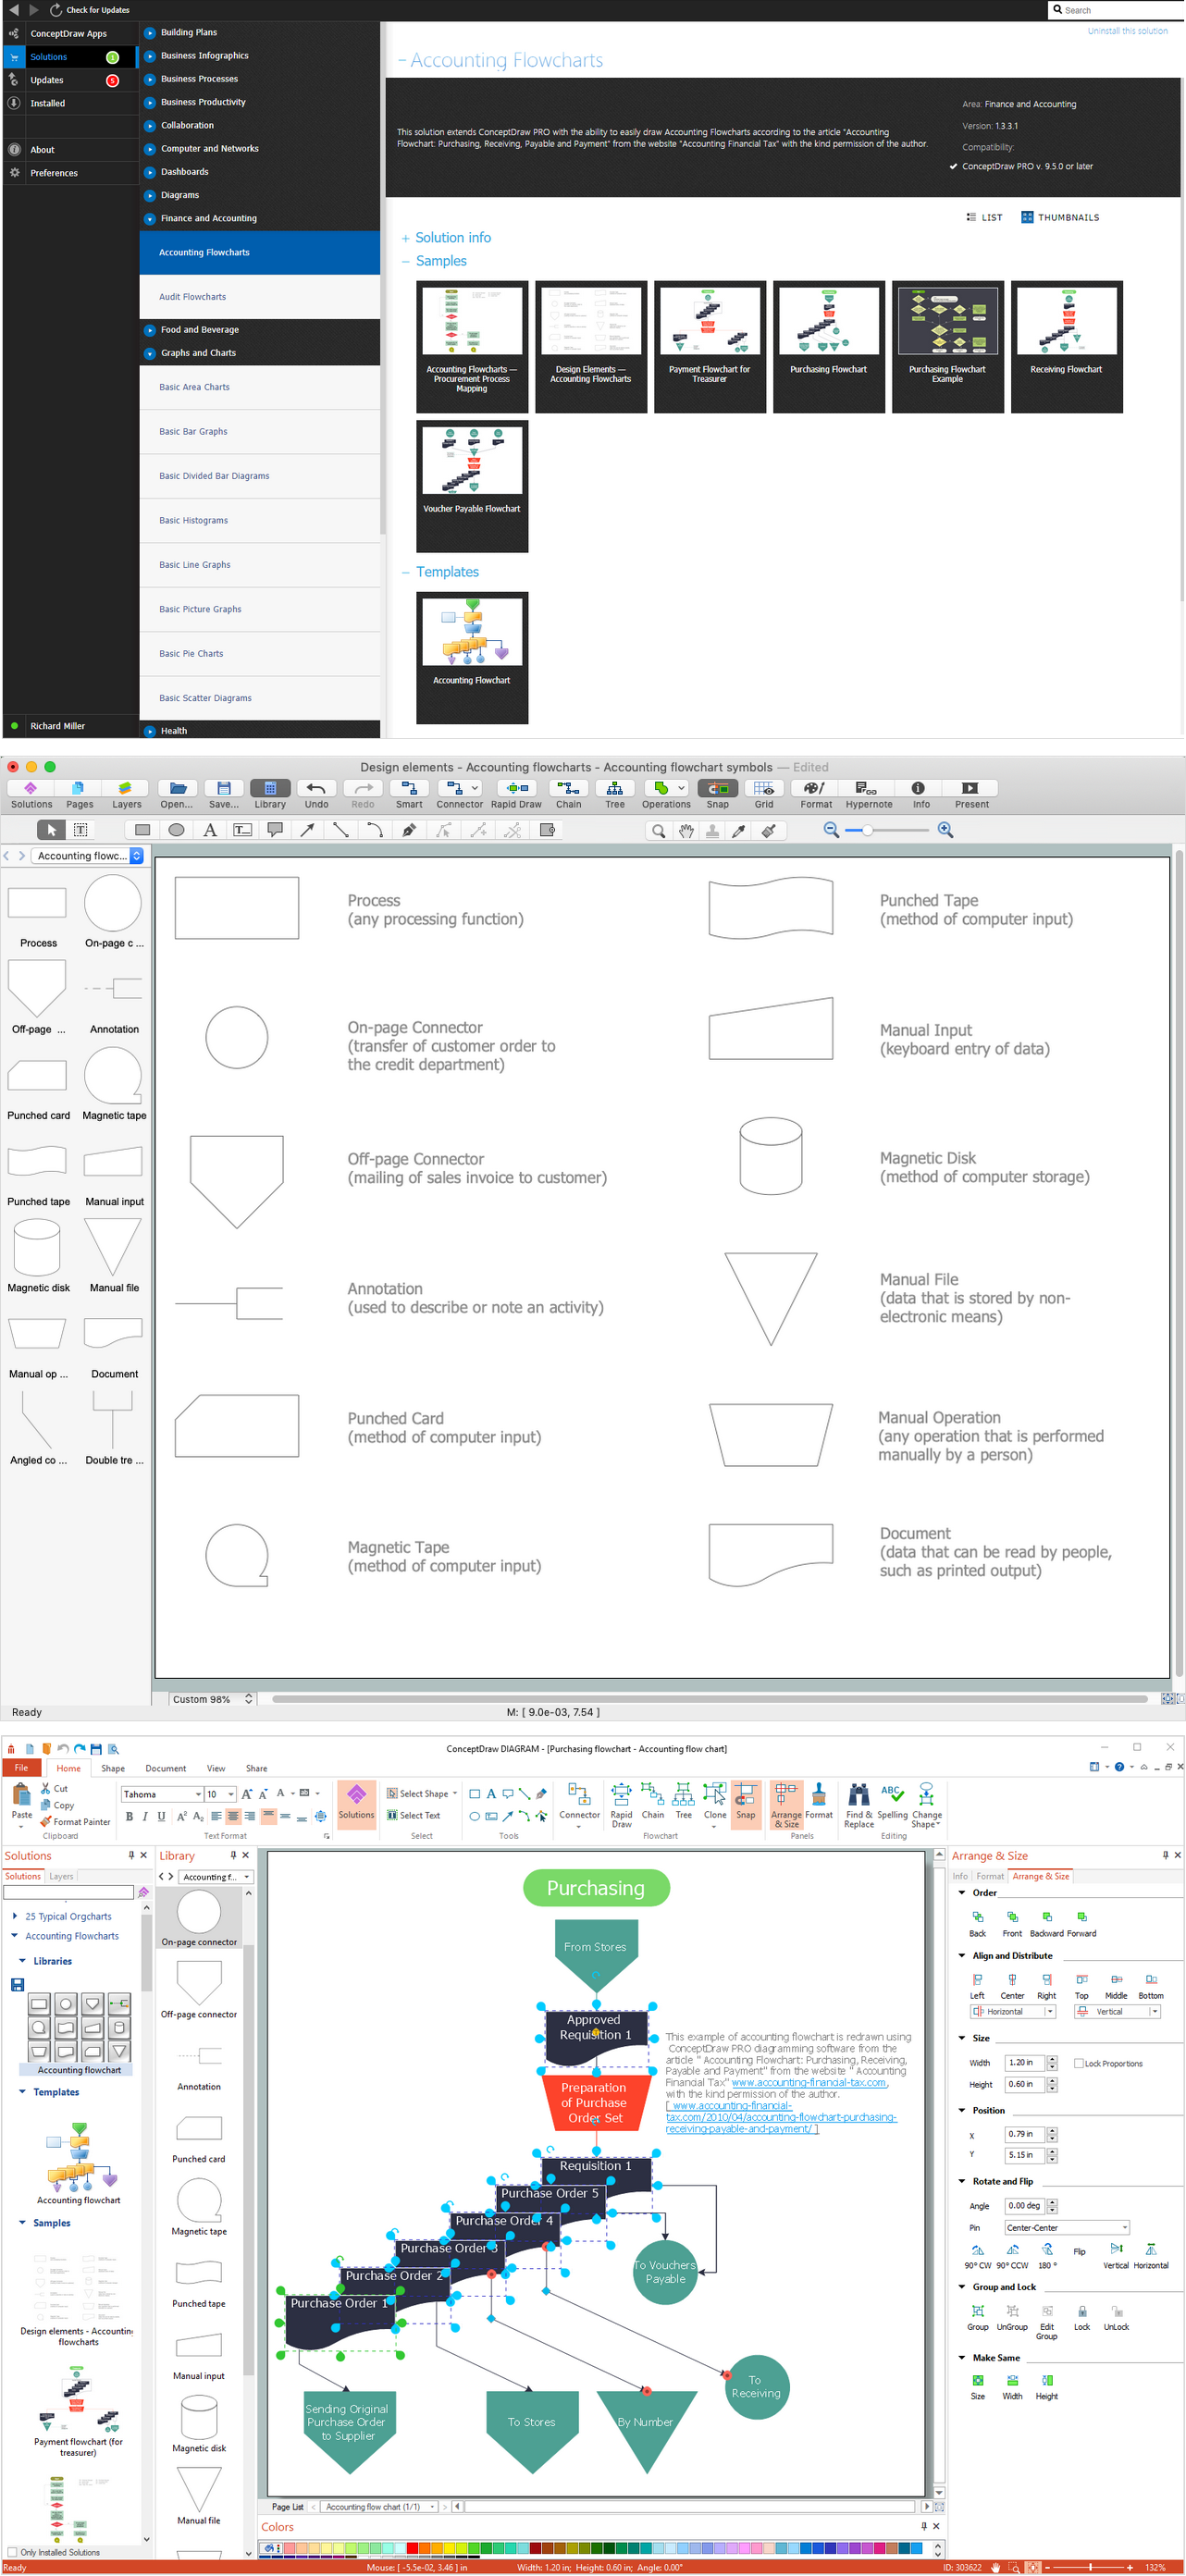Select the pen drawing tool

click(x=409, y=830)
